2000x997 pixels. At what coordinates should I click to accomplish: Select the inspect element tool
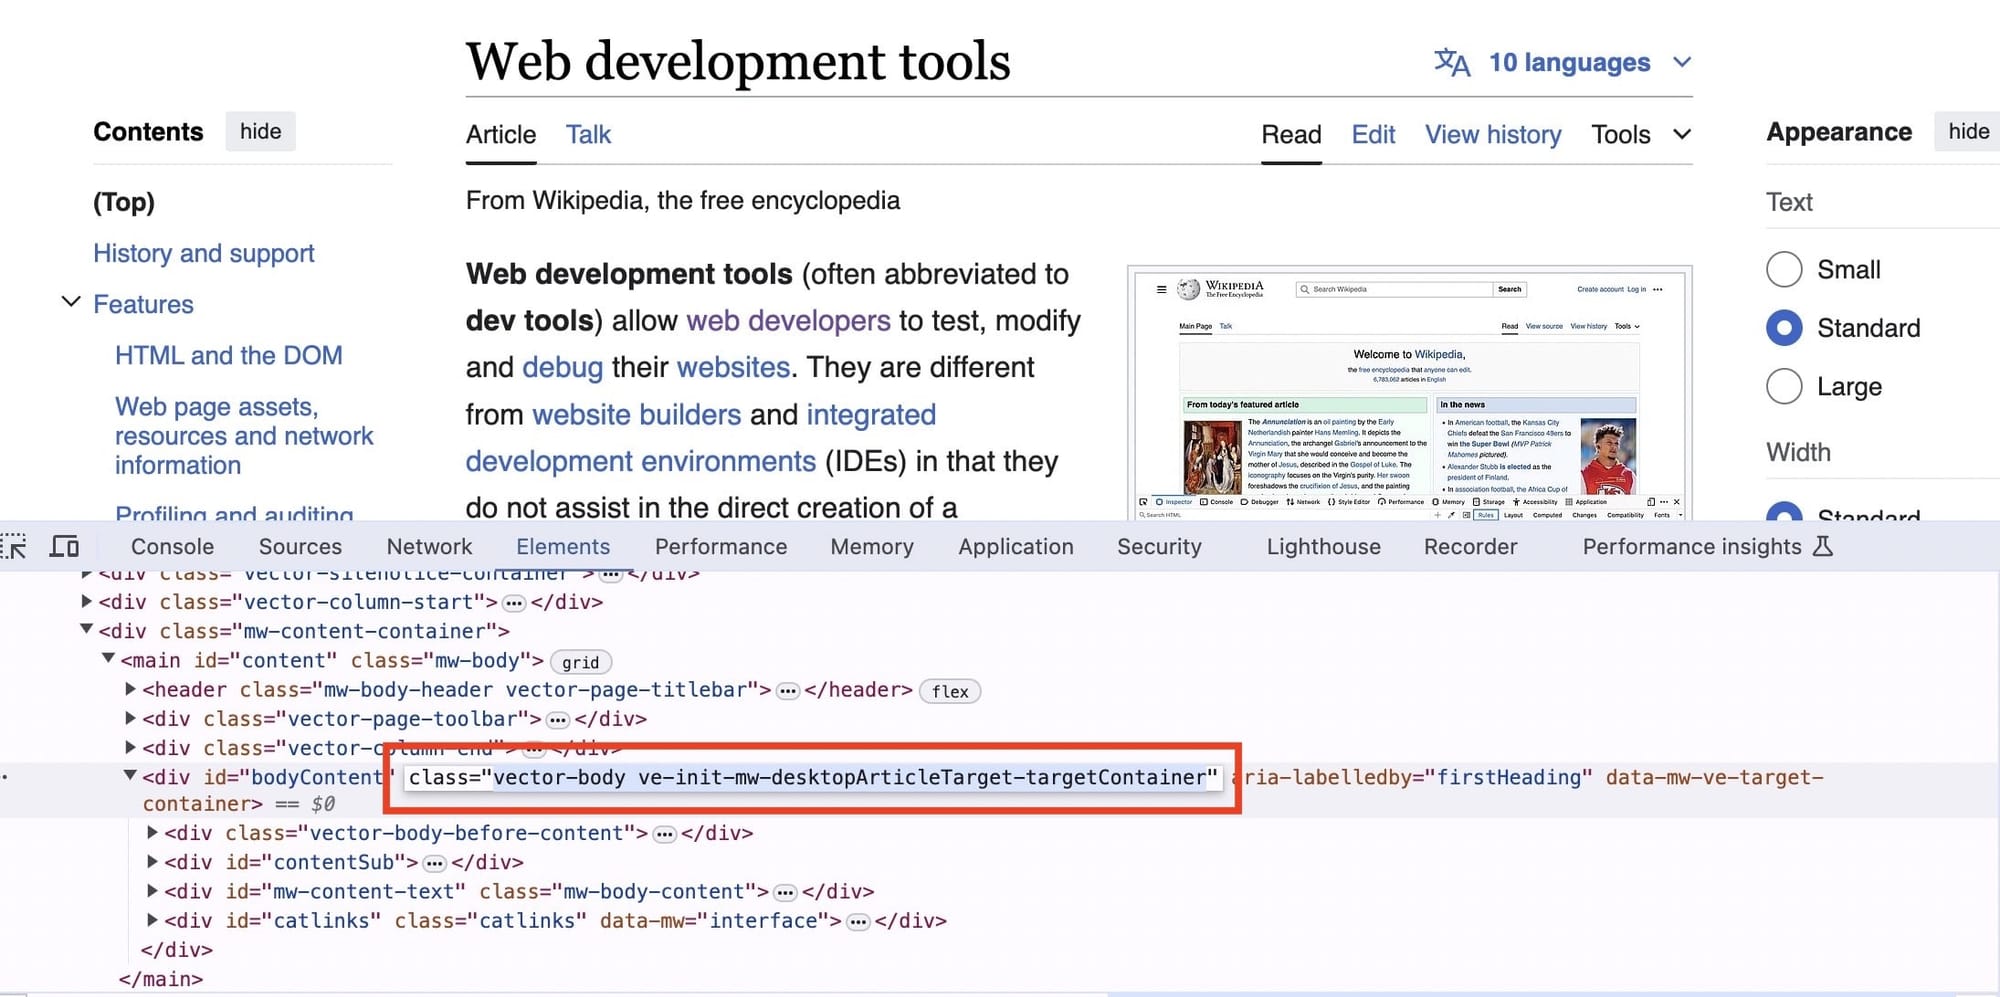pos(14,546)
